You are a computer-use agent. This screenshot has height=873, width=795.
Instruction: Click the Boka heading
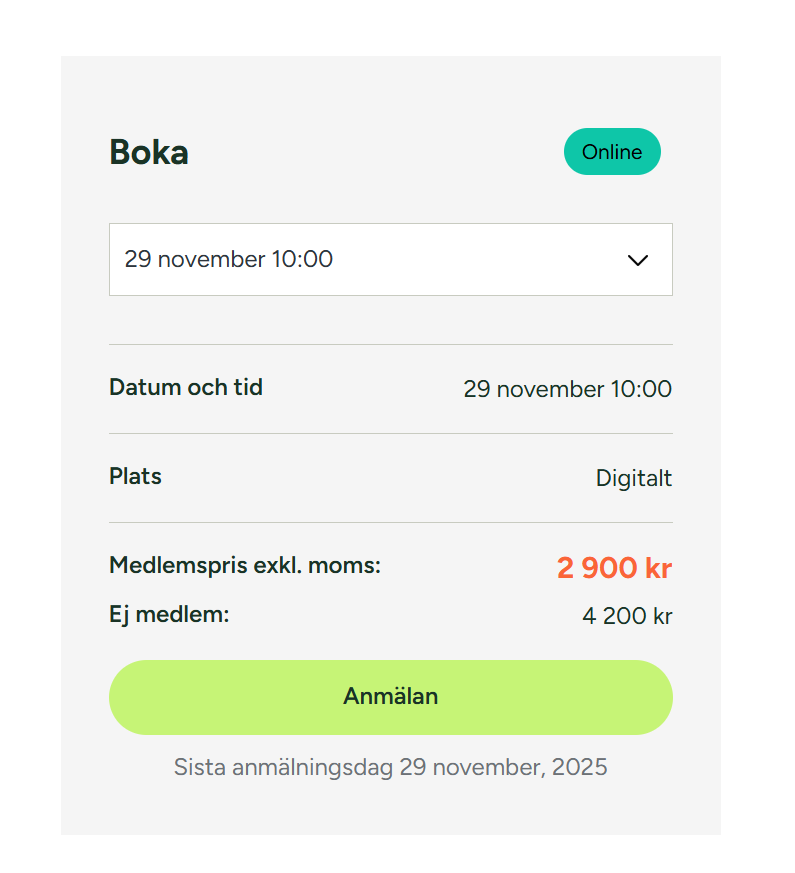coord(149,153)
